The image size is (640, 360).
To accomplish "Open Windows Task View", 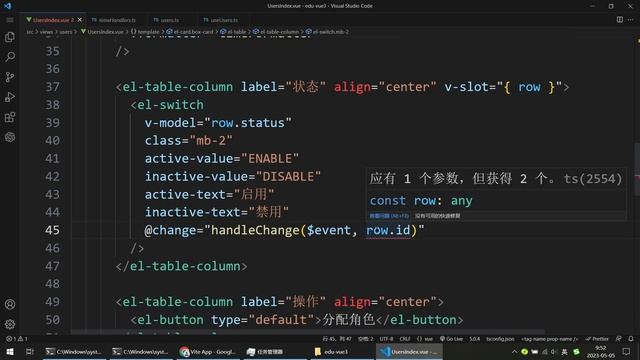I will click(29, 351).
